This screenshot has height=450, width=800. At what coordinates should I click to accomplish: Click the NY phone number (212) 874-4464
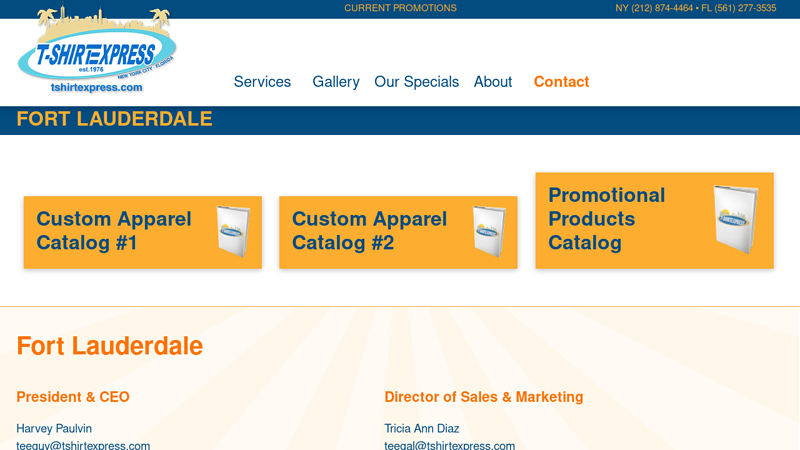pyautogui.click(x=655, y=8)
